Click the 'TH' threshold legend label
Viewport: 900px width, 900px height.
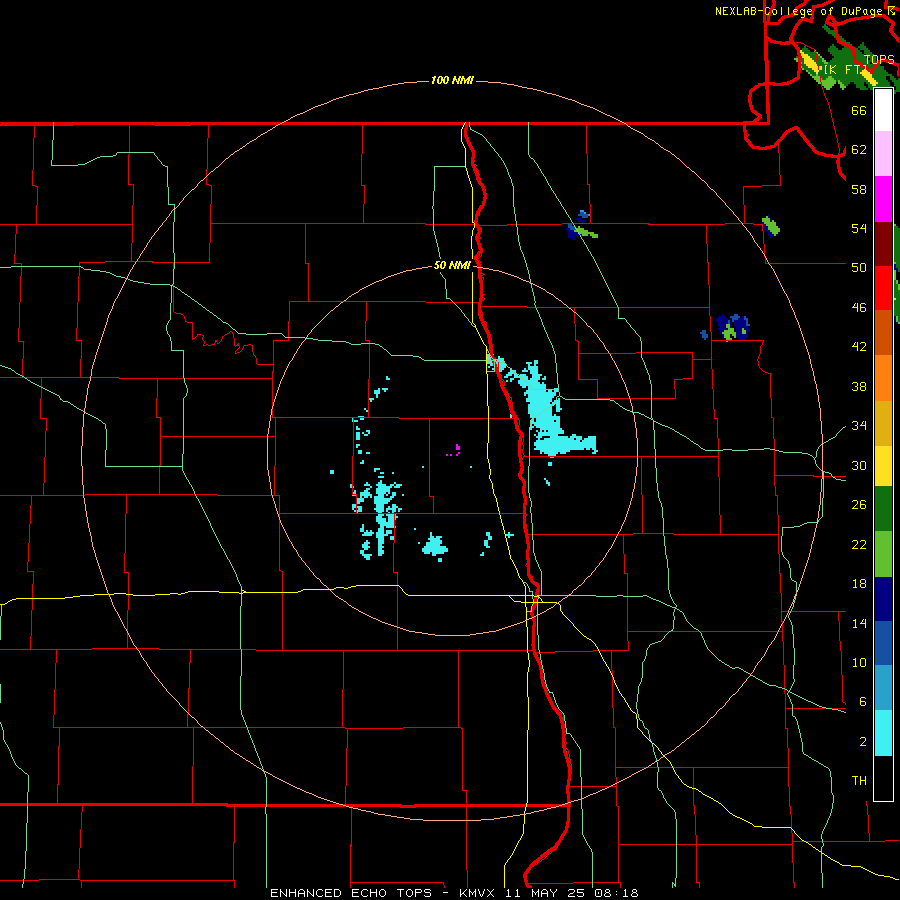[x=859, y=781]
